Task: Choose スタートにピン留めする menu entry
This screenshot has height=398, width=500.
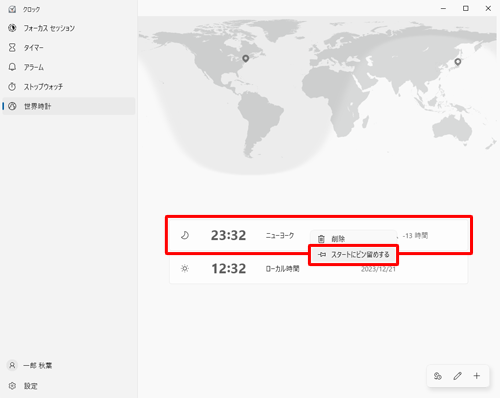Action: (x=353, y=255)
